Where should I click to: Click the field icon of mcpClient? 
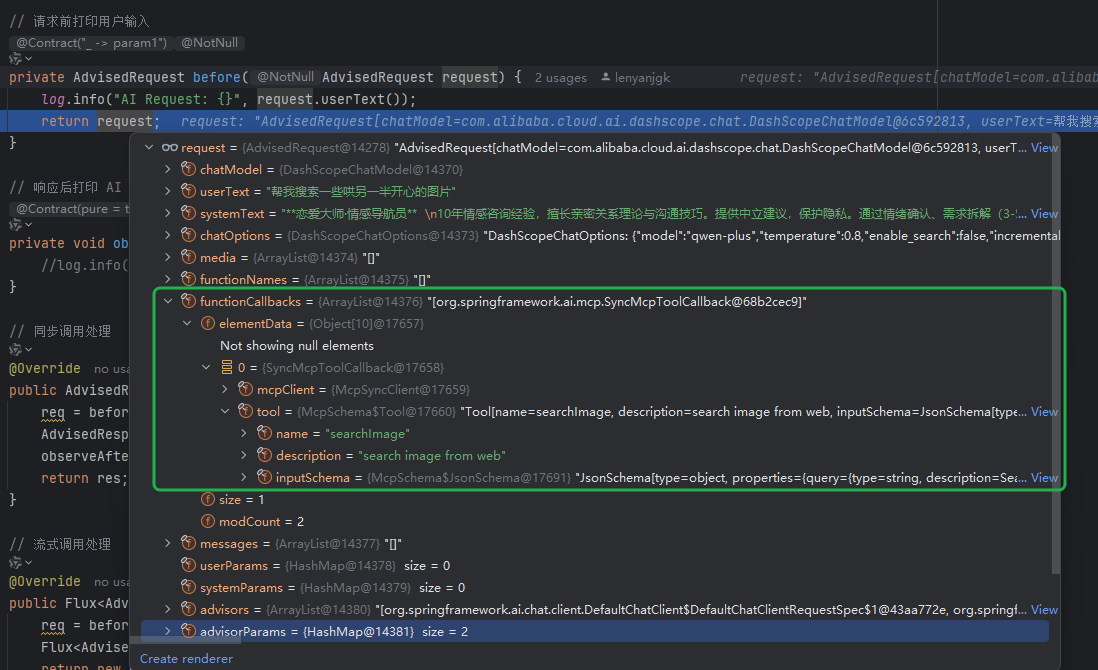point(245,389)
